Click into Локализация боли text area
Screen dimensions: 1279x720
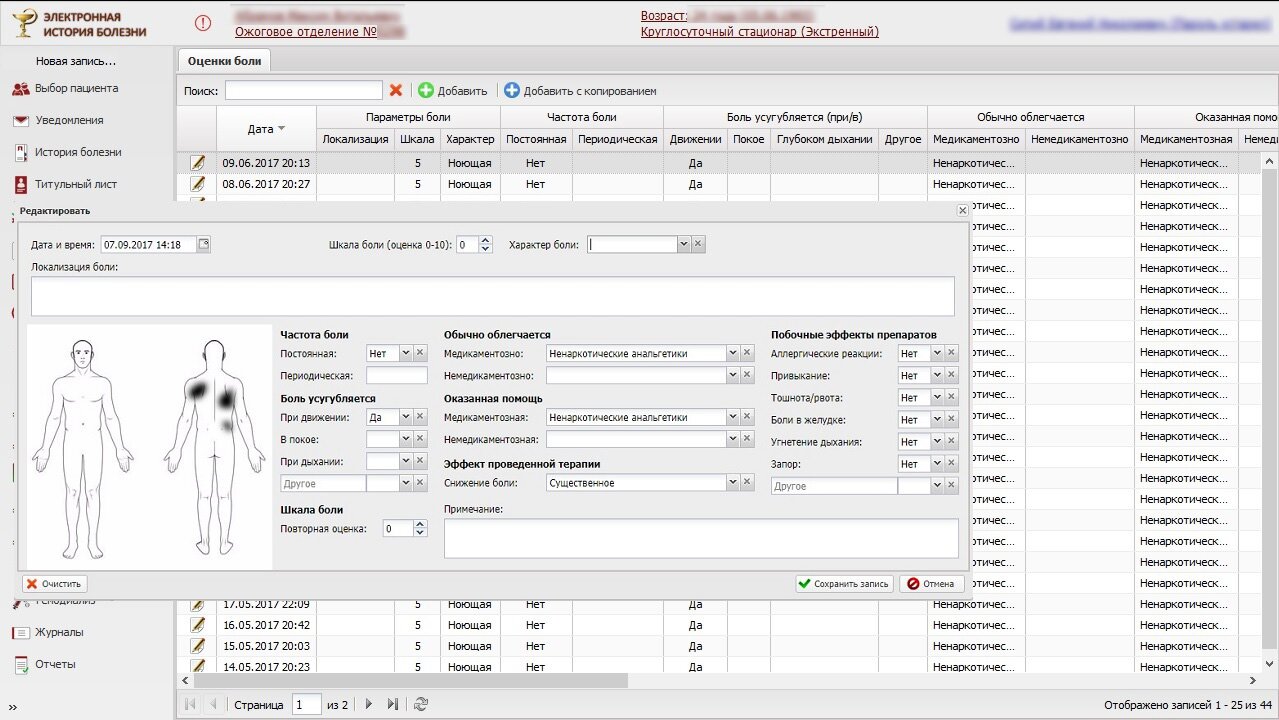pos(492,297)
